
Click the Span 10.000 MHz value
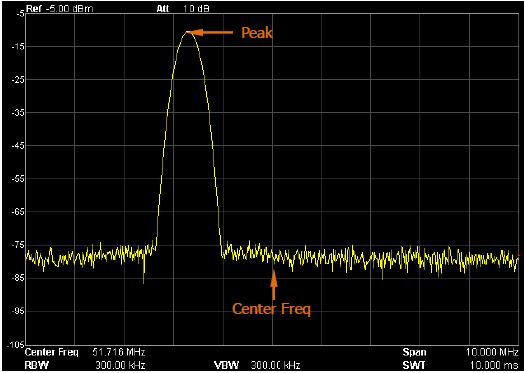tap(493, 352)
